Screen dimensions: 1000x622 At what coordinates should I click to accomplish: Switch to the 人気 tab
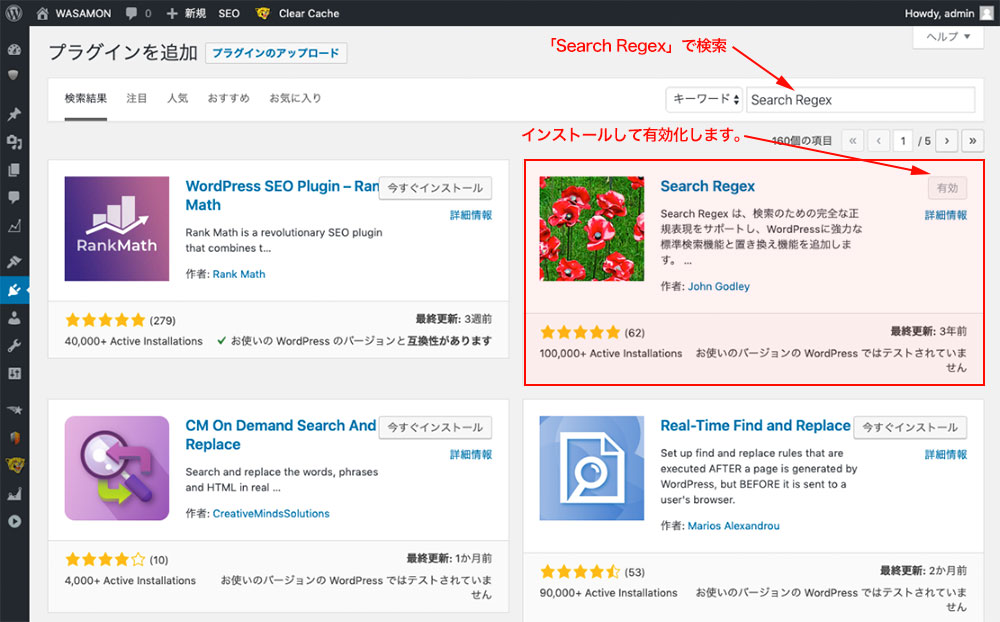177,98
